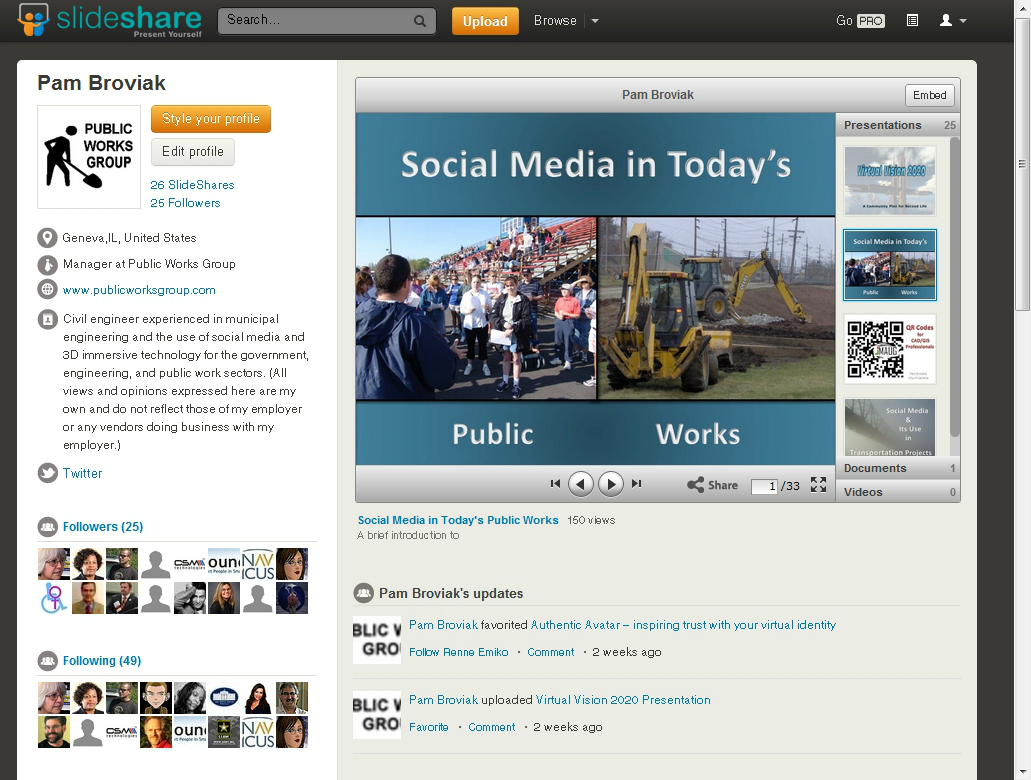This screenshot has height=780, width=1031.
Task: Click Pam Broviak name in favorited update
Action: tap(443, 625)
